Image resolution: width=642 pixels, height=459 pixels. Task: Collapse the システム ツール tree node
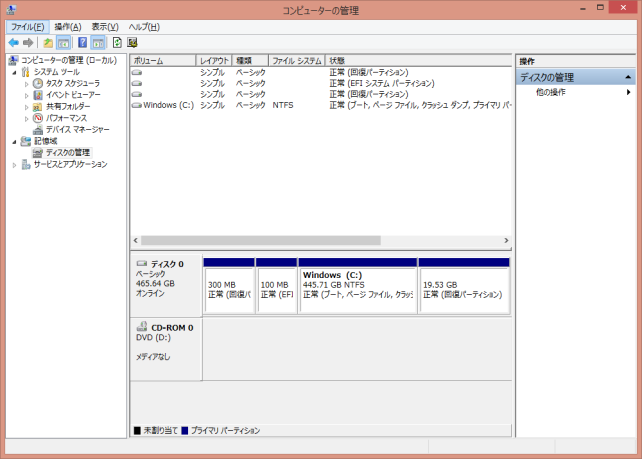click(x=15, y=72)
